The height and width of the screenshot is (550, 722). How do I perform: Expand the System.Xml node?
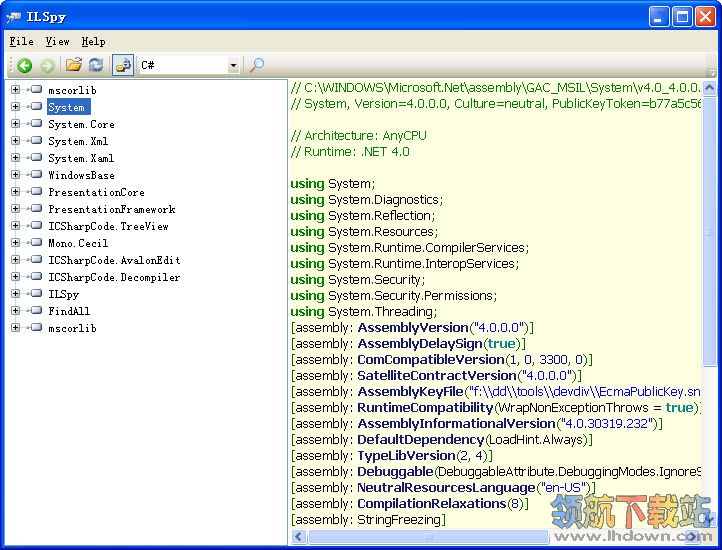pos(16,140)
